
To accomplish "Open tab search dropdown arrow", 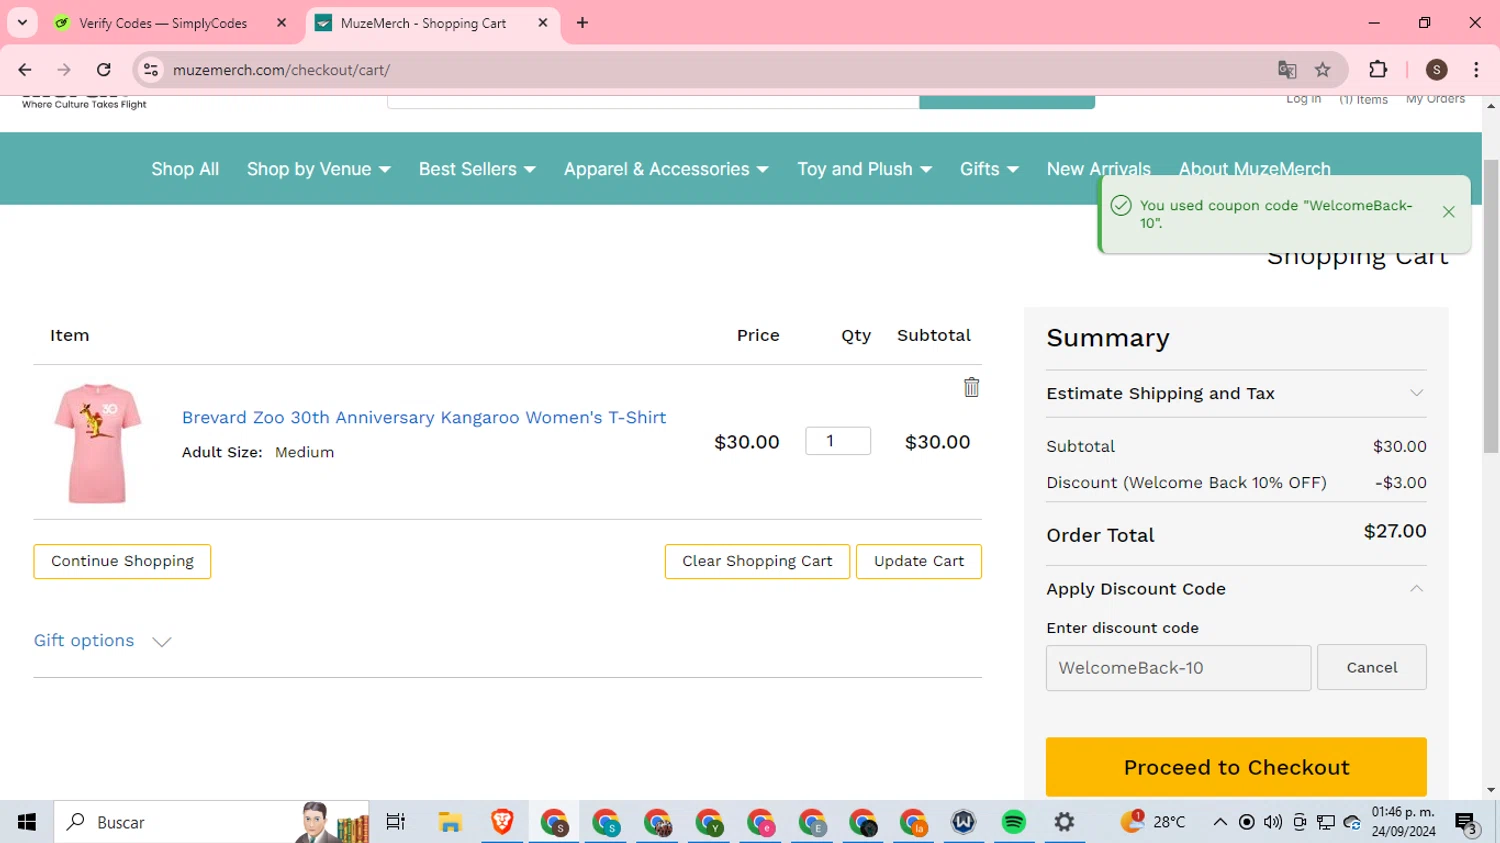I will coord(22,23).
